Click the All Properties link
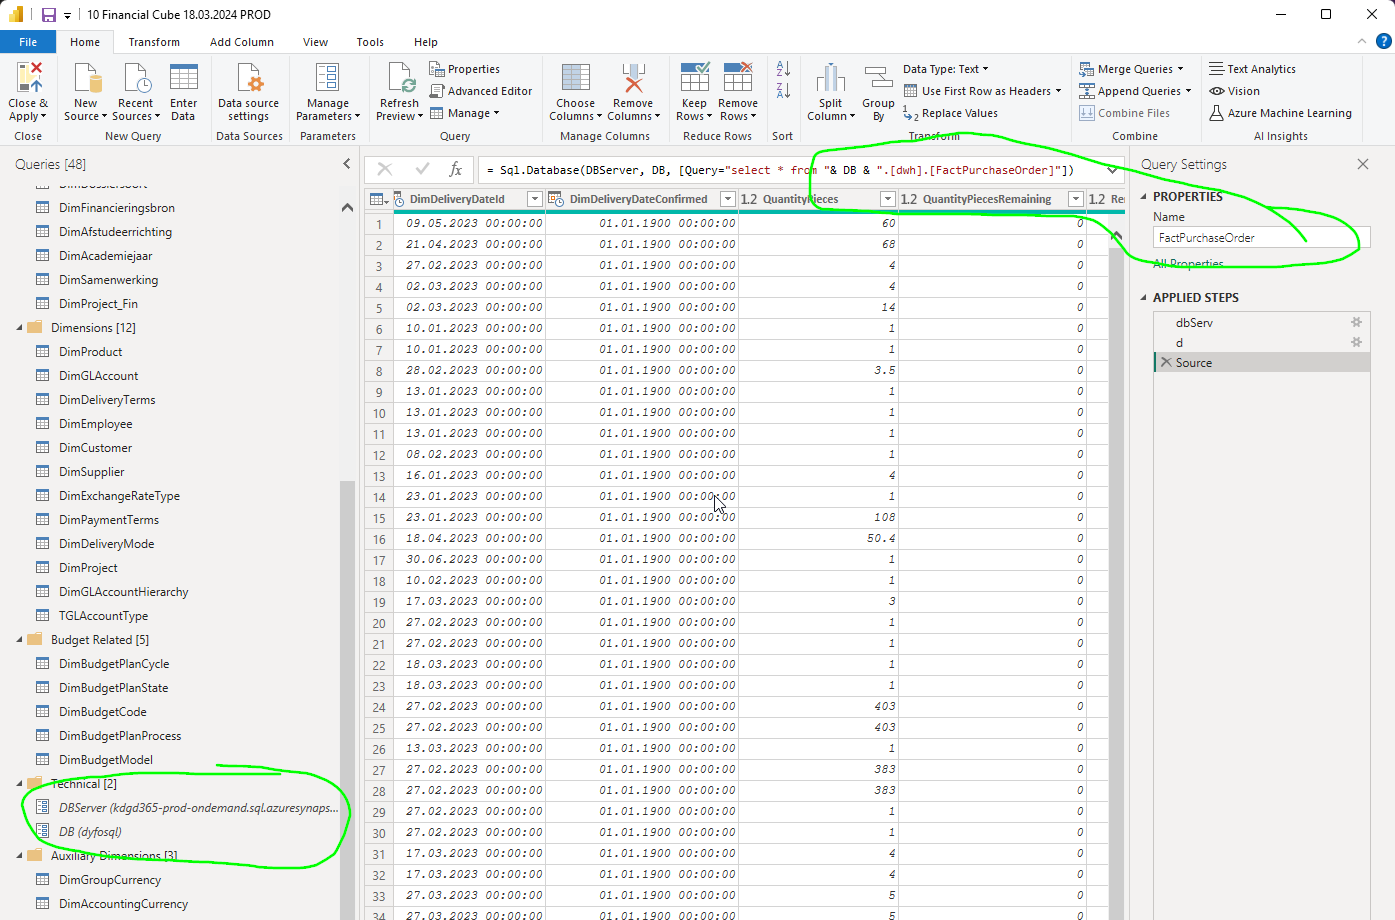The image size is (1395, 920). click(x=1188, y=264)
